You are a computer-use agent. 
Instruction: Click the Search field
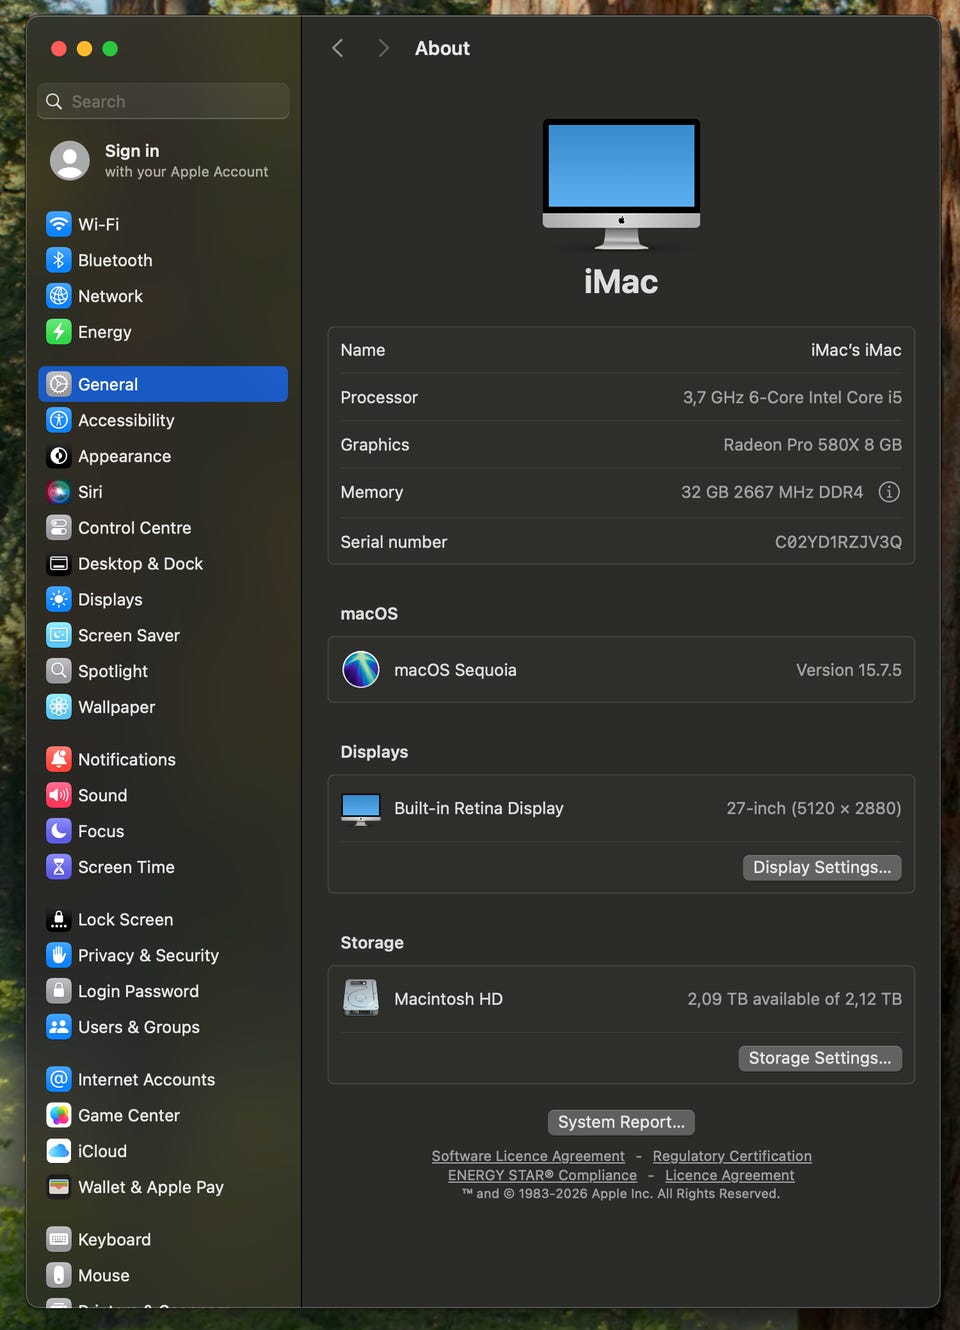[163, 101]
